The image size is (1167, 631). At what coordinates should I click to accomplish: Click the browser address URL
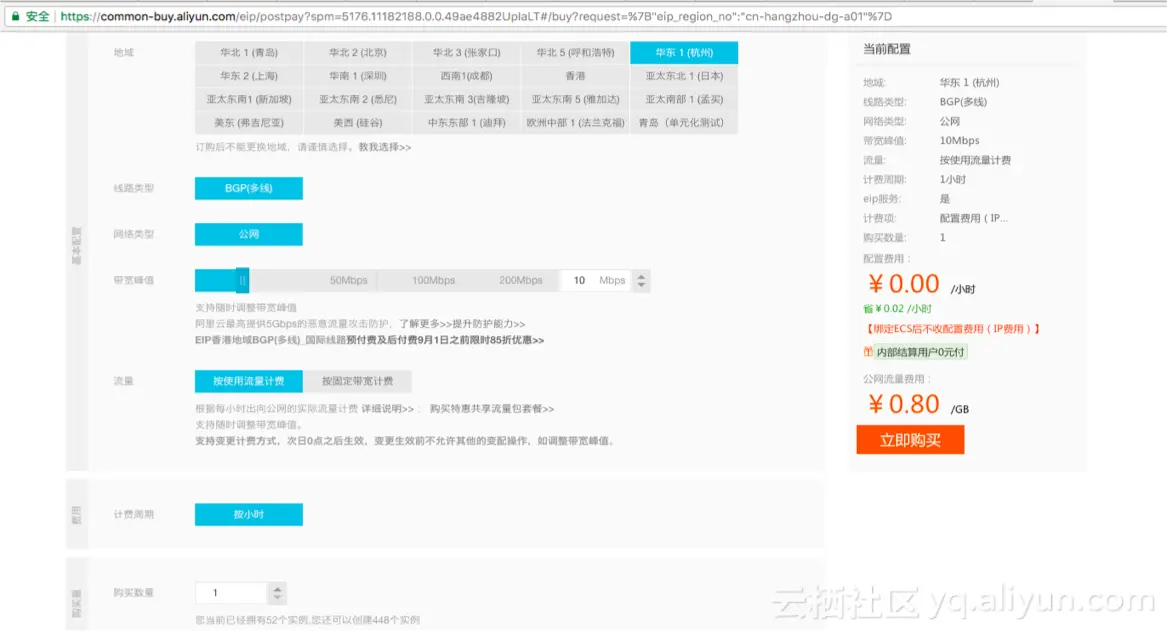coord(476,16)
